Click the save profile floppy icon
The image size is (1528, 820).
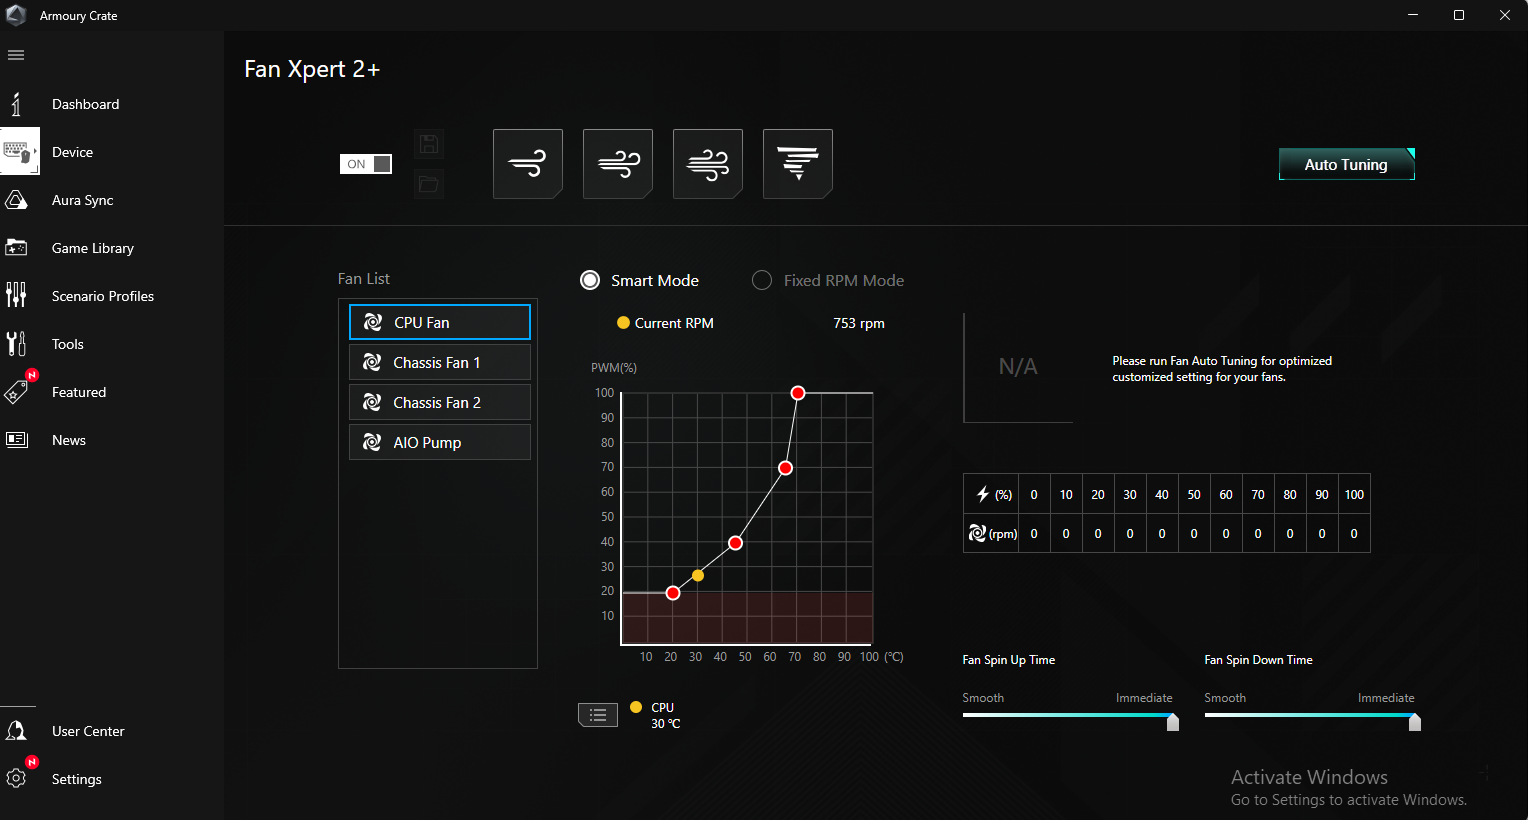429,144
